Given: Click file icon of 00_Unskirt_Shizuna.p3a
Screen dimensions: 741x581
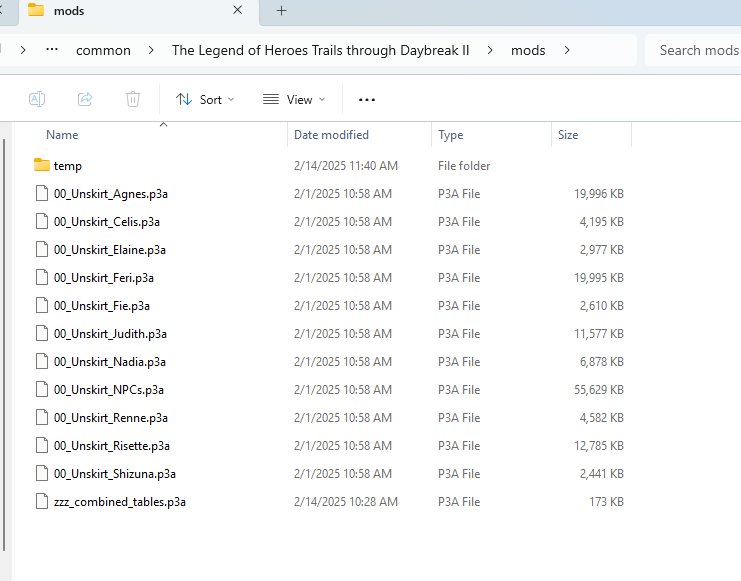Looking at the screenshot, I should coord(42,473).
